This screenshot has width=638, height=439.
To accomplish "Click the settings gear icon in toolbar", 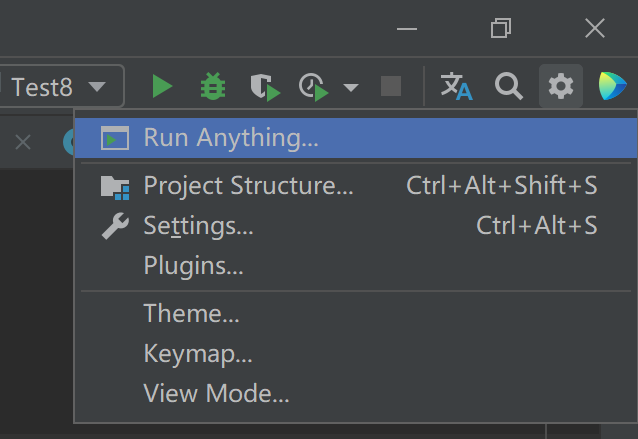I will tap(561, 87).
